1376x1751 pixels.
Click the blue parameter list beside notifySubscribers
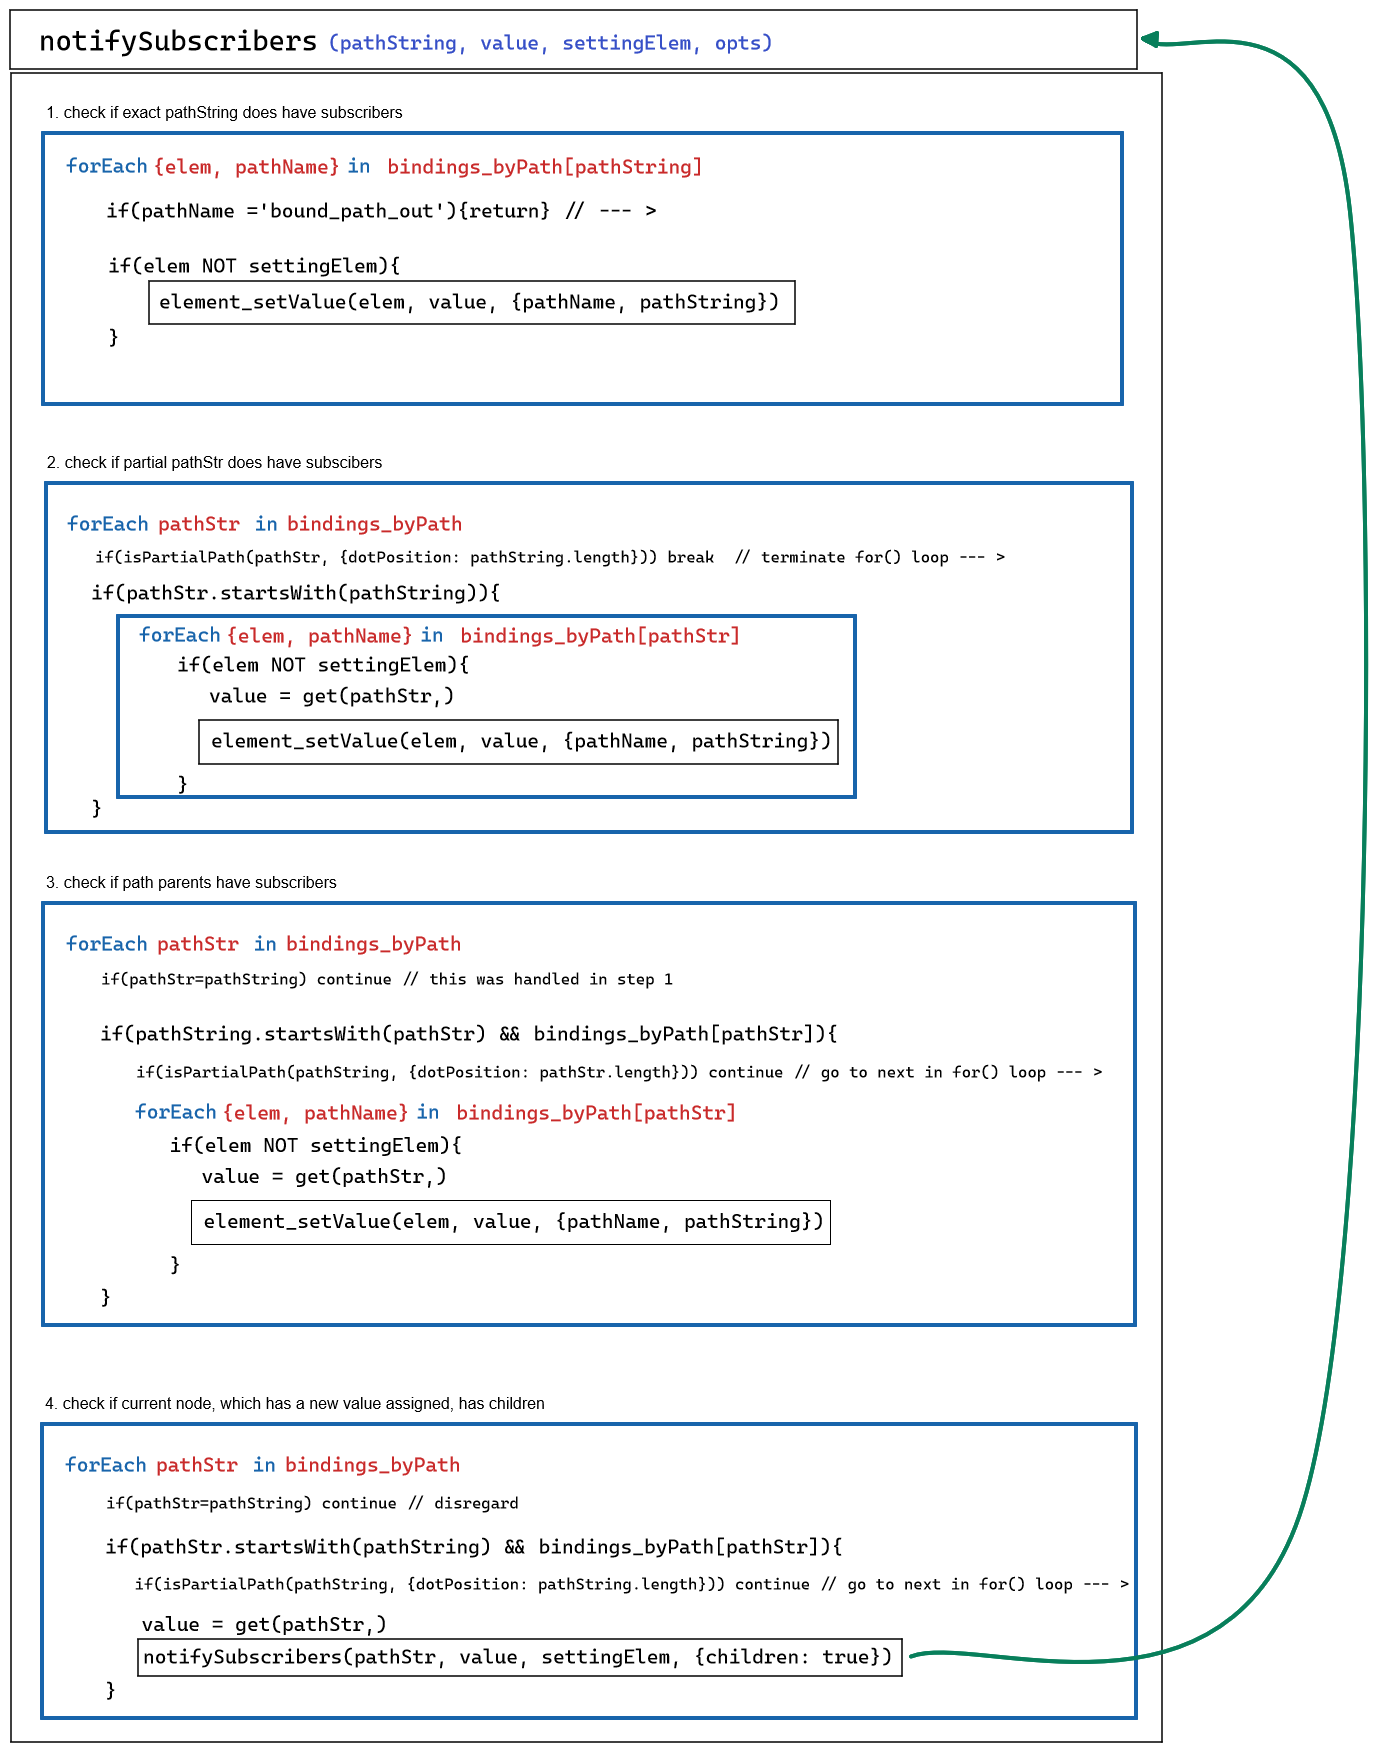550,43
